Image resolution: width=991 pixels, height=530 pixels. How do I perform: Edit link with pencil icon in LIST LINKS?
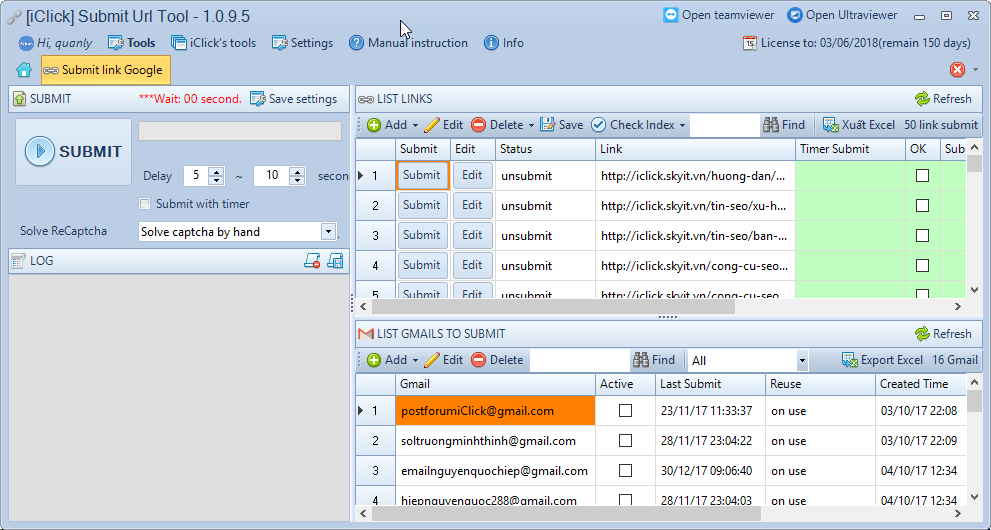coord(444,125)
